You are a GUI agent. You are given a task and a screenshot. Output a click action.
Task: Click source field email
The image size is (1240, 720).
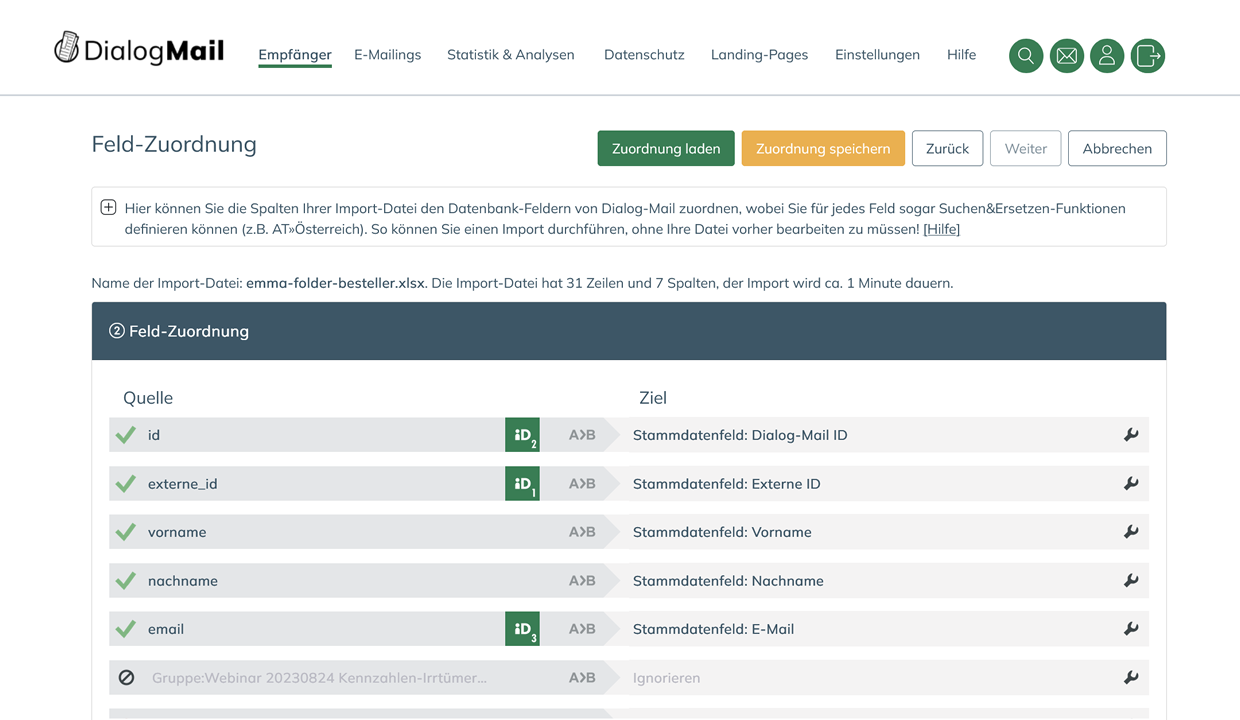[166, 629]
